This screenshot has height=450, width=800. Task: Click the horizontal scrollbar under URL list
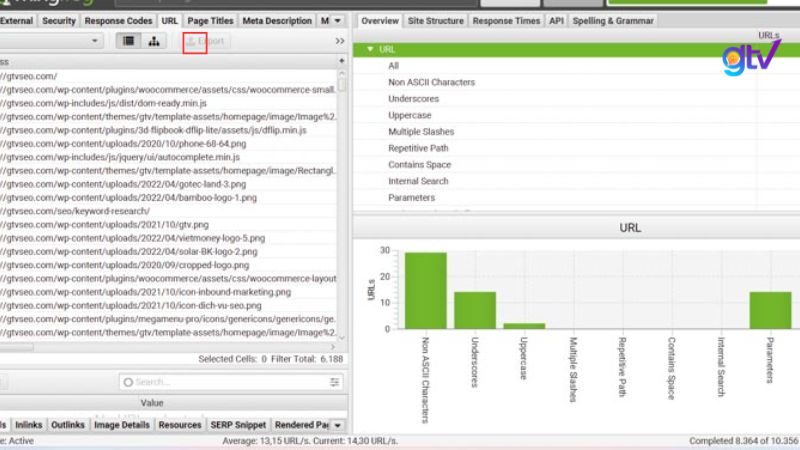pyautogui.click(x=170, y=346)
